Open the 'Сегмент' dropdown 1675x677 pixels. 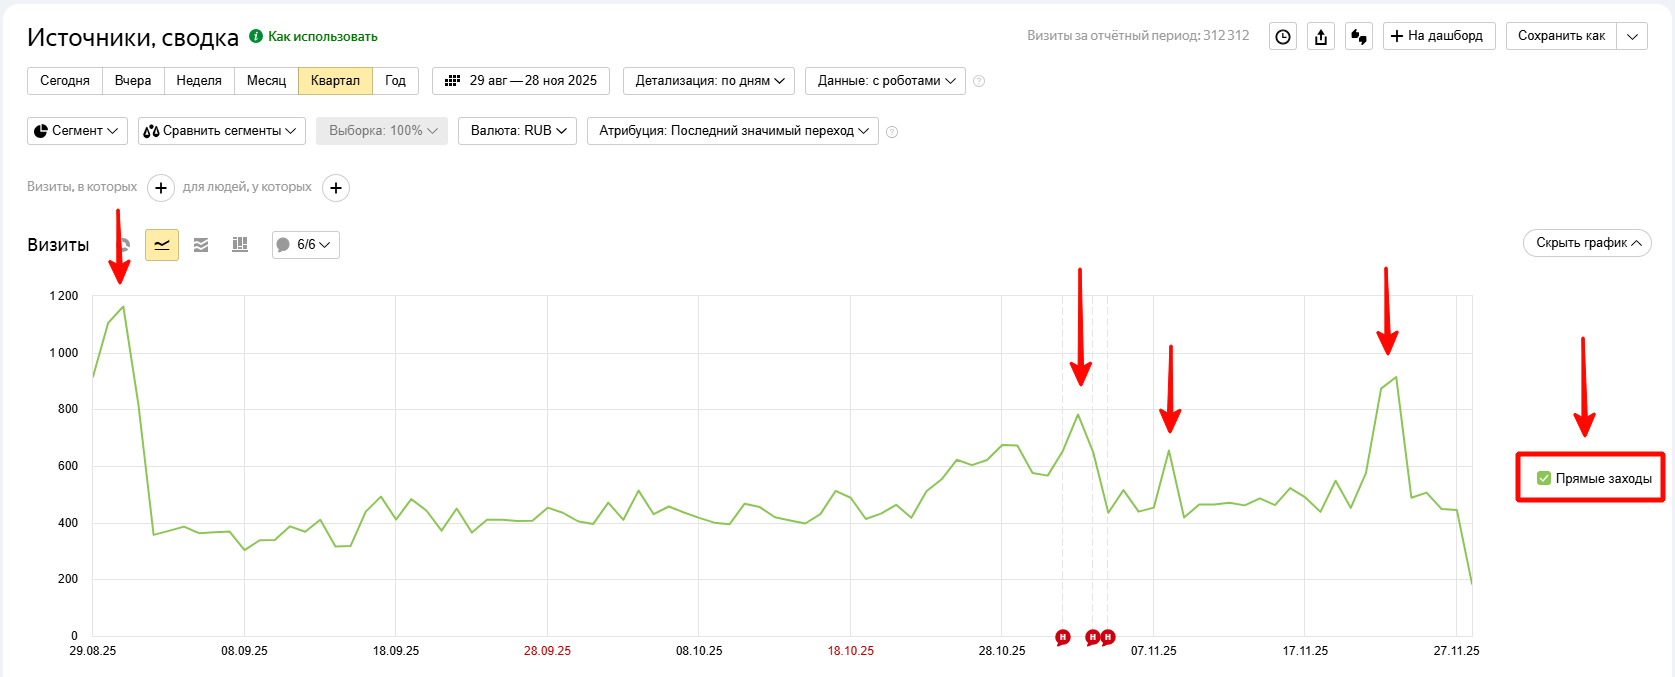coord(77,131)
